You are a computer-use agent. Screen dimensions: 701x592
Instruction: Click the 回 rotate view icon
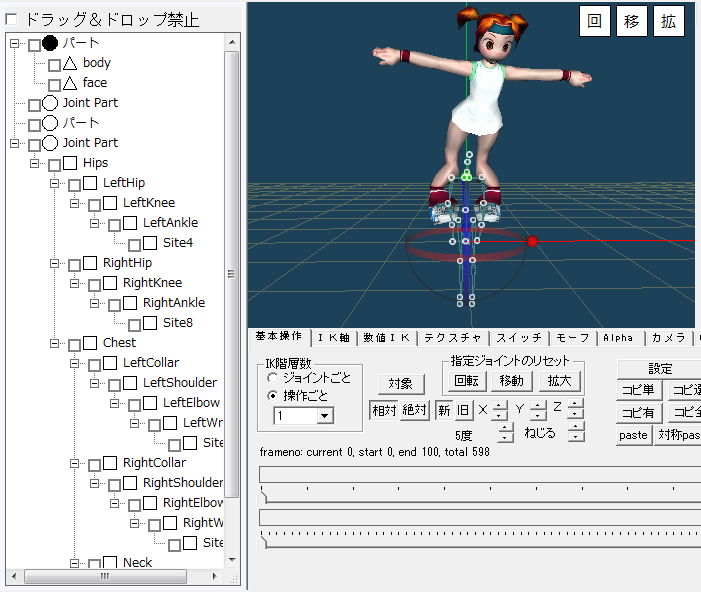[x=594, y=22]
